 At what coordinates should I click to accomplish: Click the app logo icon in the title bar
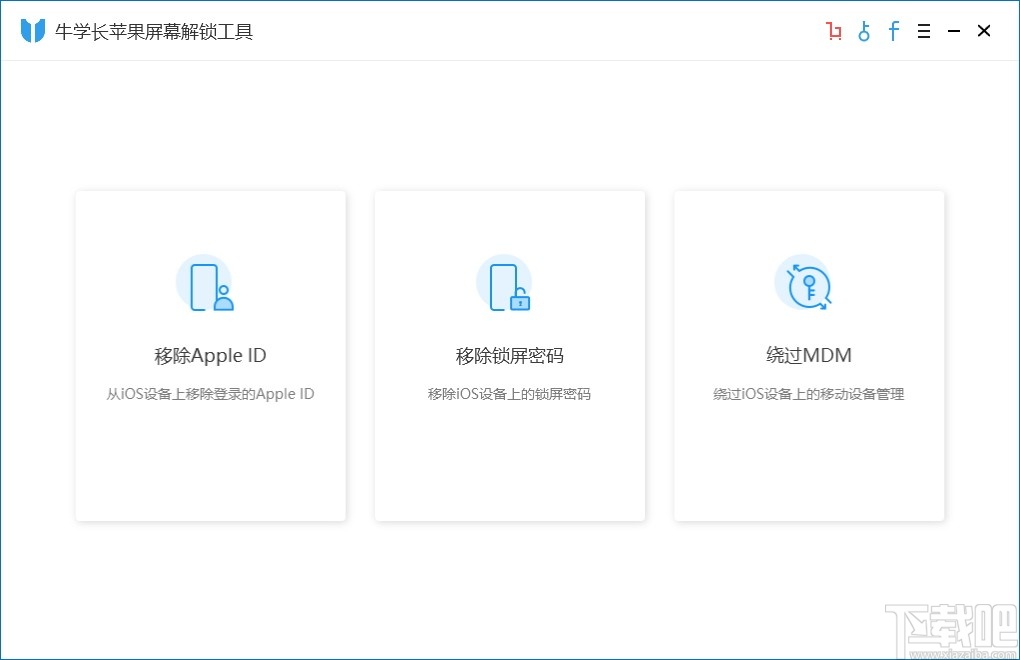pyautogui.click(x=33, y=30)
